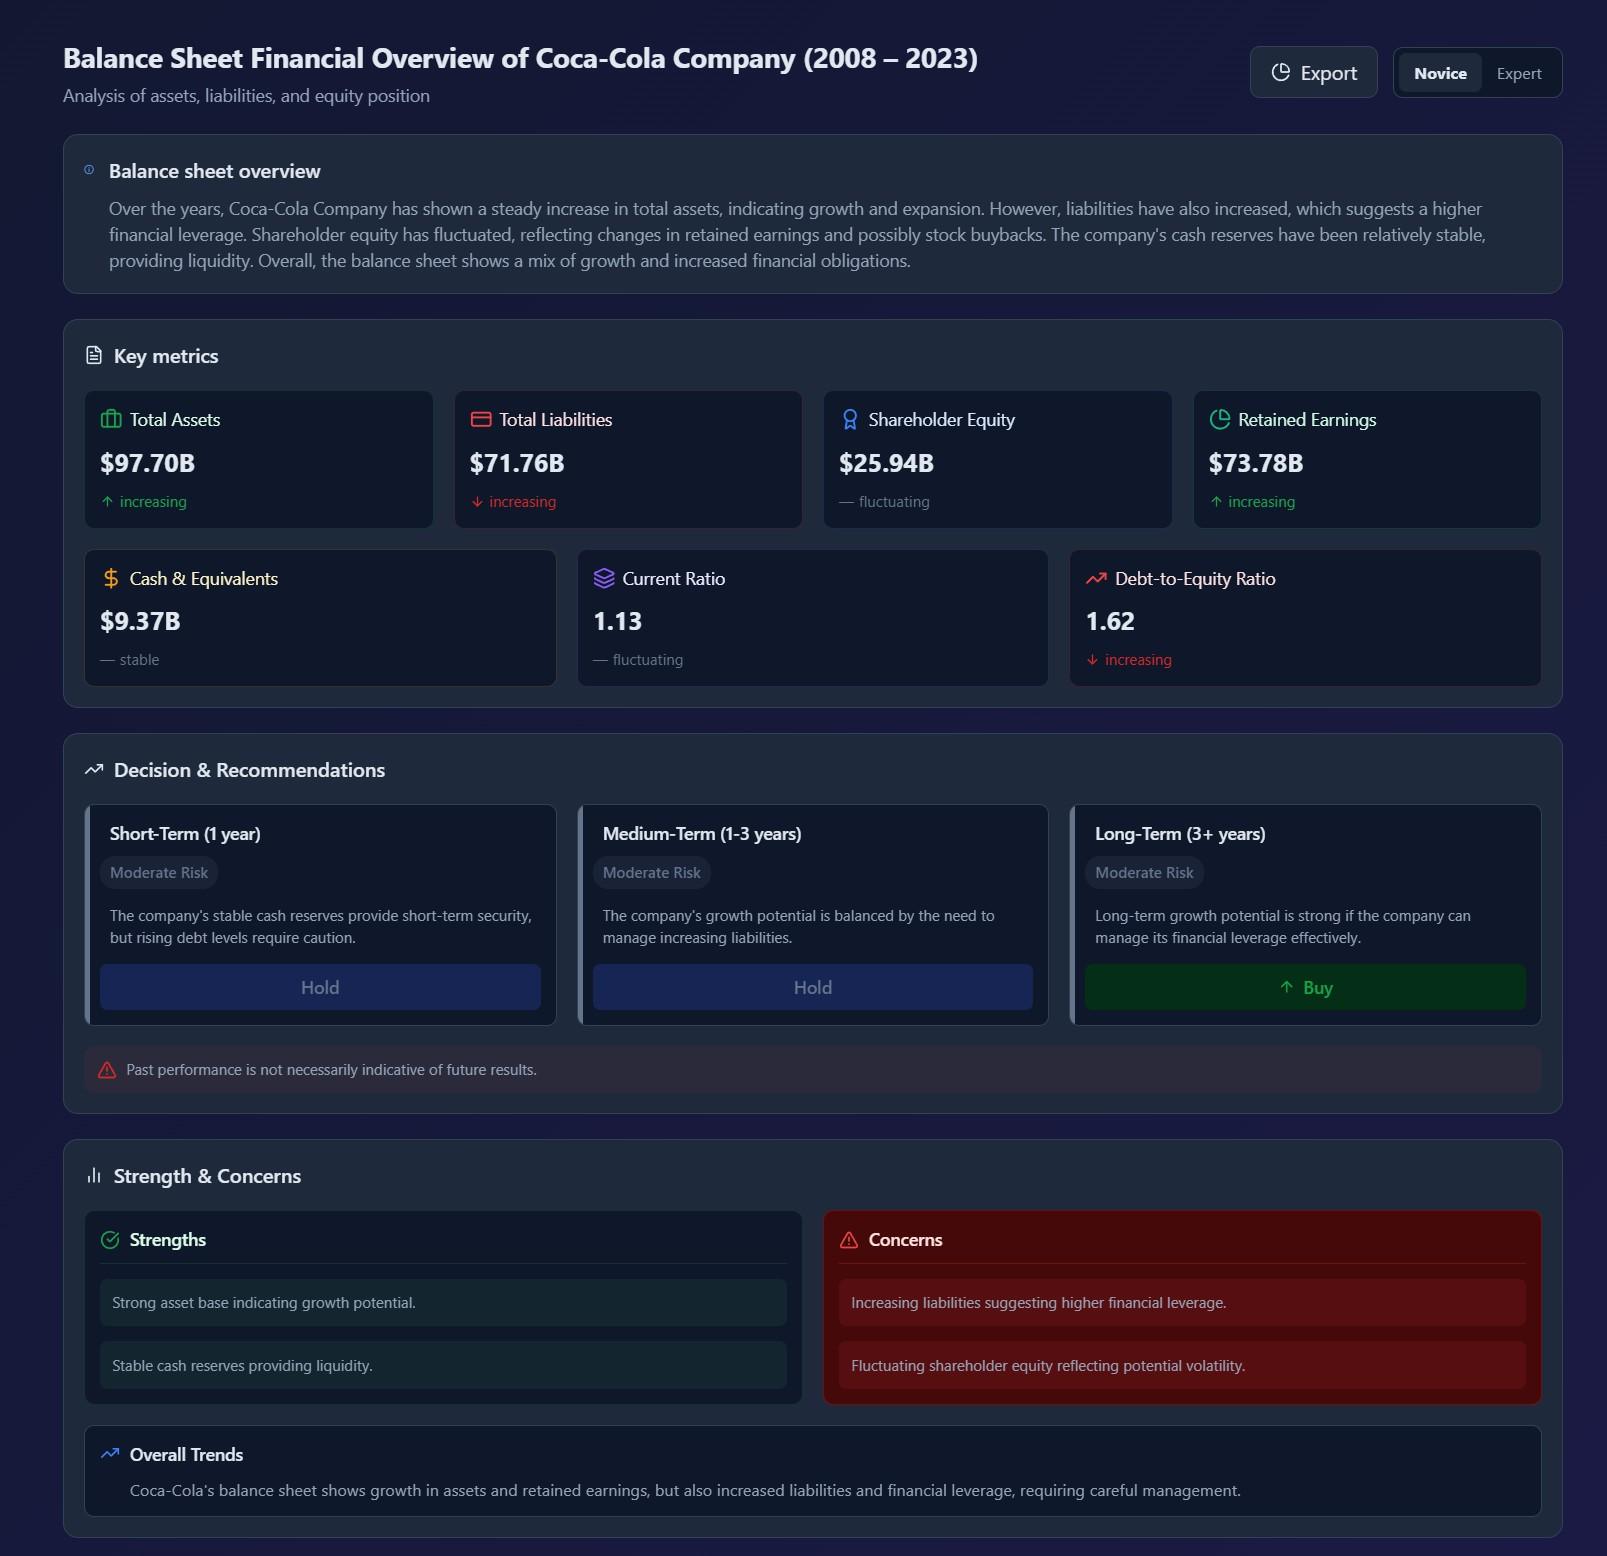Click the Export button
Screen dimensions: 1607x1556
[x=1313, y=73]
